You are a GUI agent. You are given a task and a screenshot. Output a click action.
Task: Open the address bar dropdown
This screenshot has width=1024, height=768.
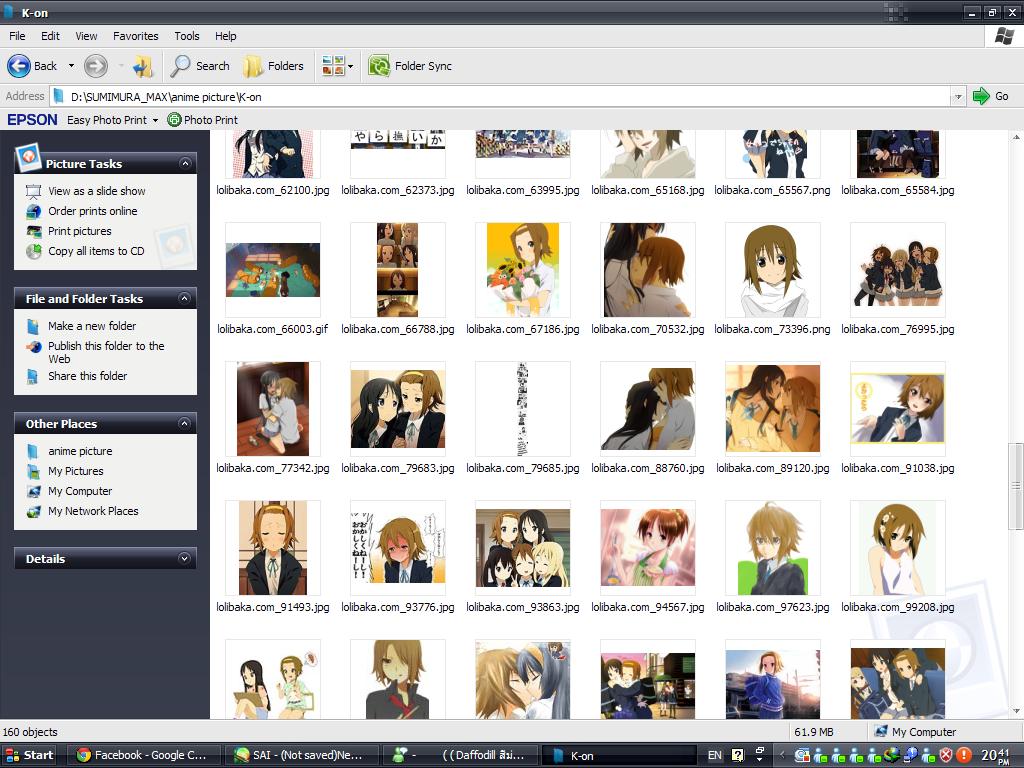click(958, 97)
